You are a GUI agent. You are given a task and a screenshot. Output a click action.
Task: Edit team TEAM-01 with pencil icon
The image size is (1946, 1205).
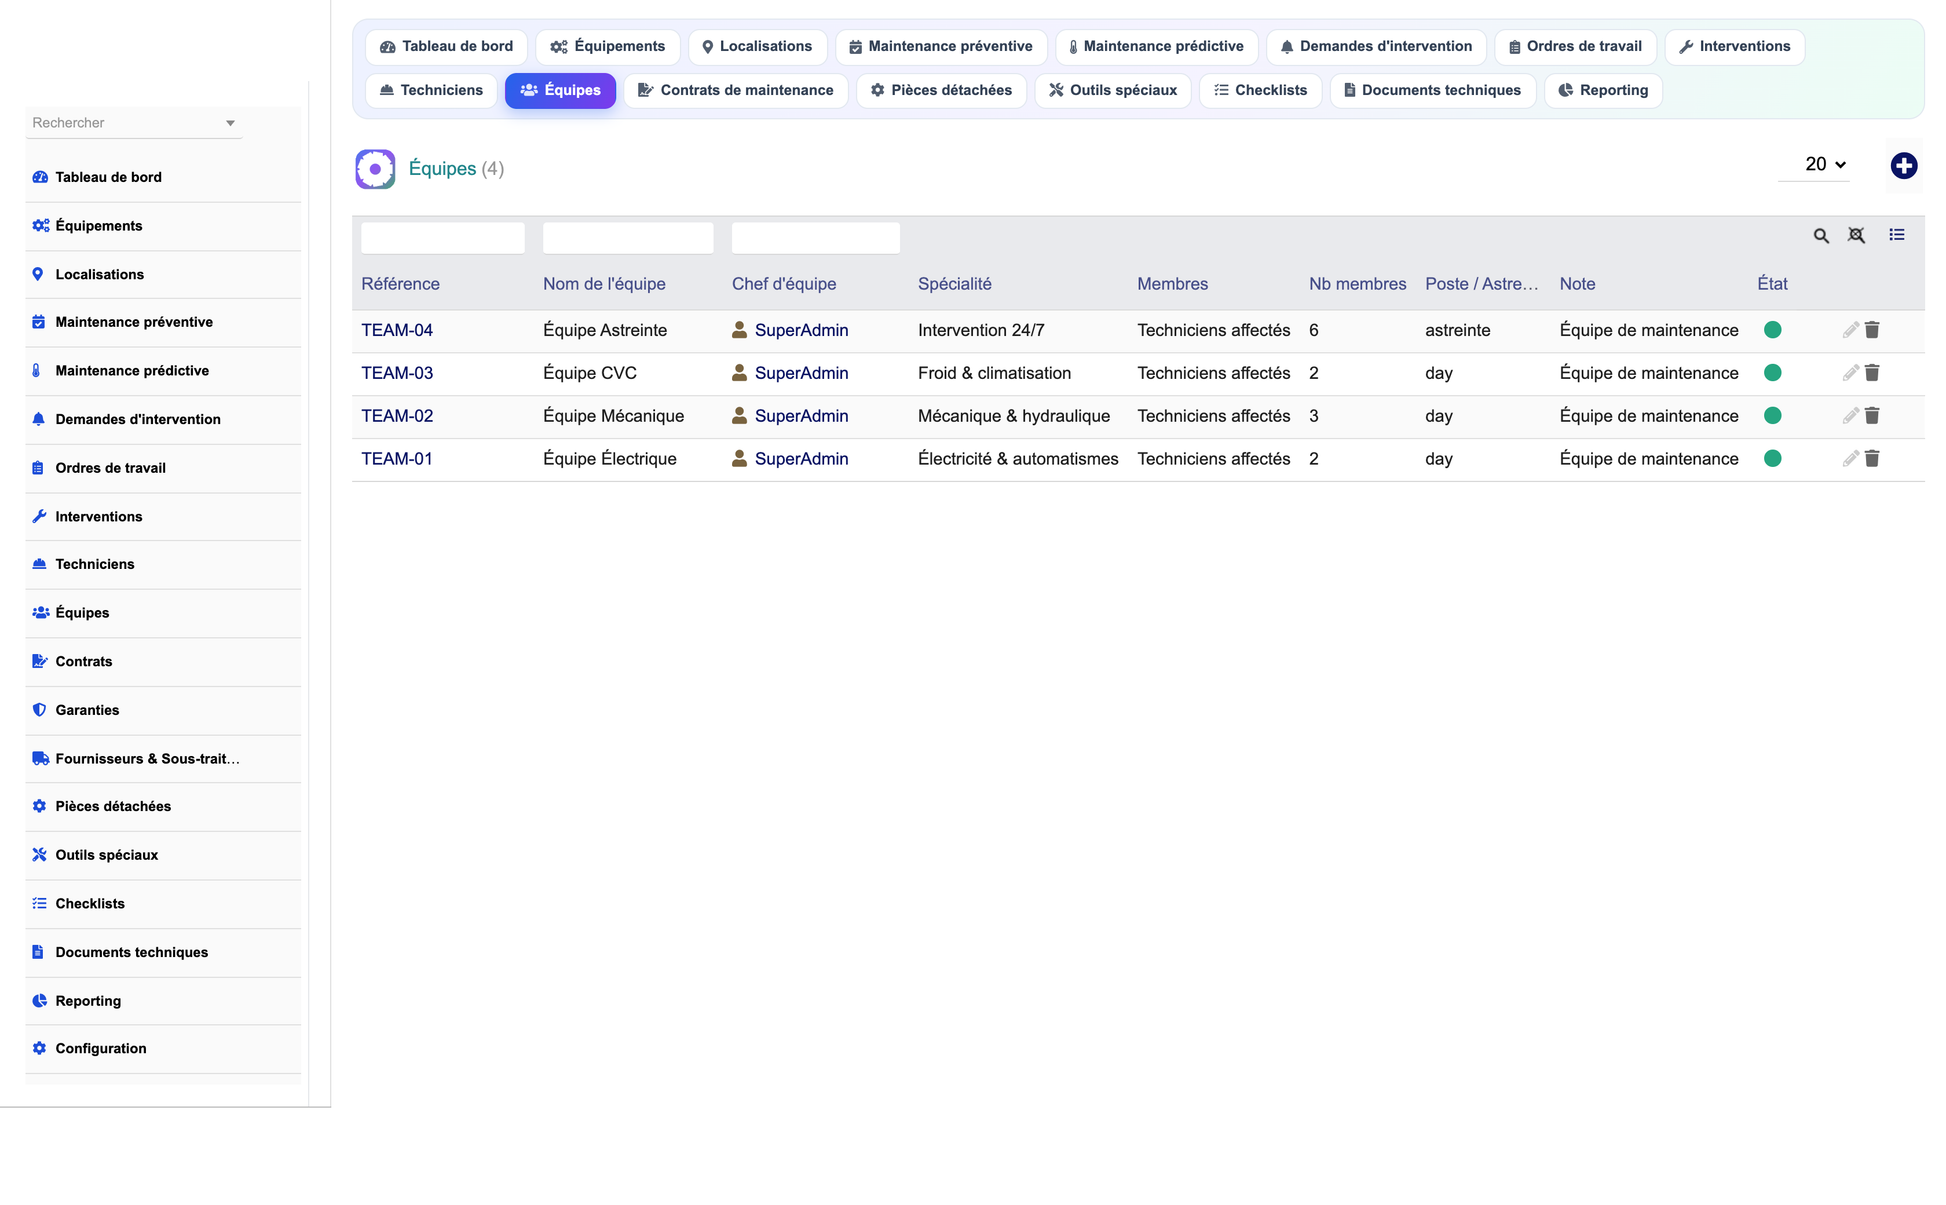pos(1850,459)
